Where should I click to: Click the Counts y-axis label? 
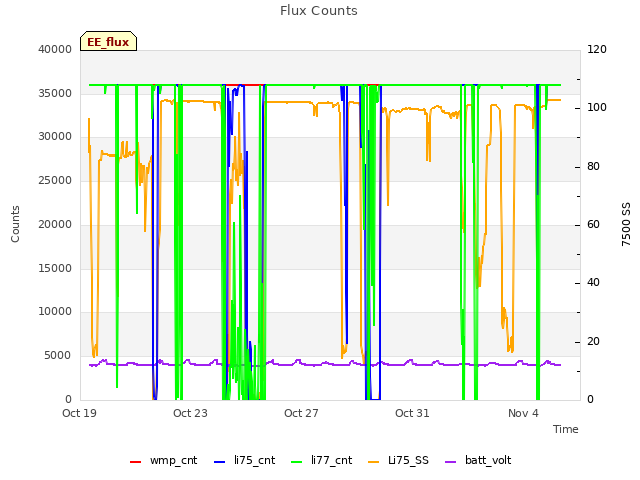point(16,224)
